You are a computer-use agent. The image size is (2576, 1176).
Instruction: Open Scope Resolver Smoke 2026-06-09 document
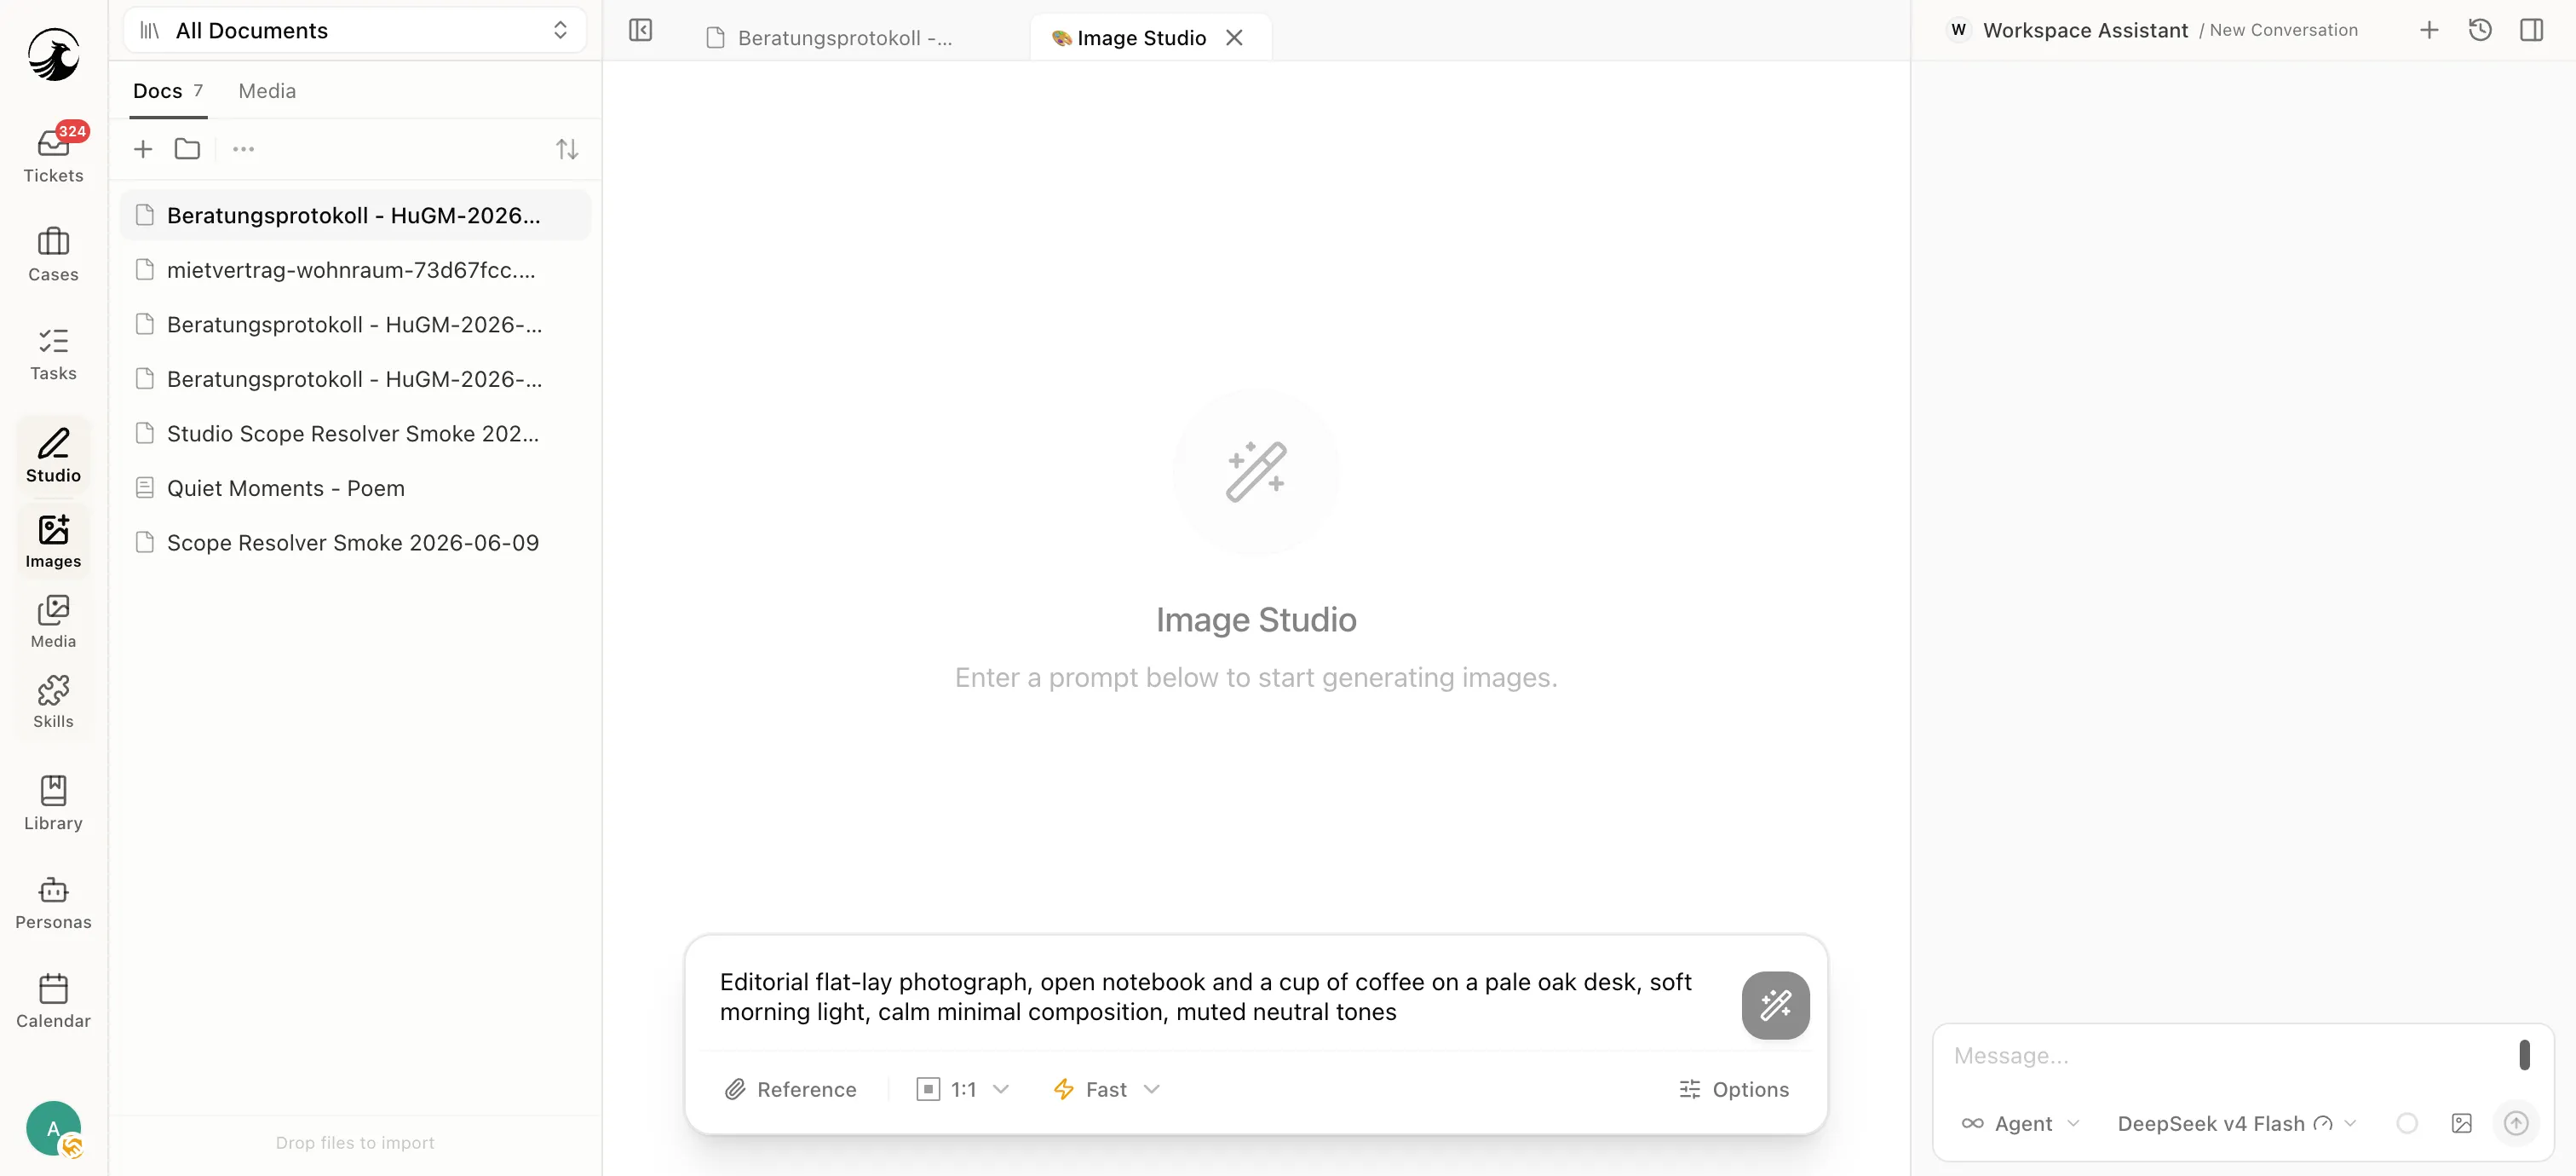click(x=355, y=543)
